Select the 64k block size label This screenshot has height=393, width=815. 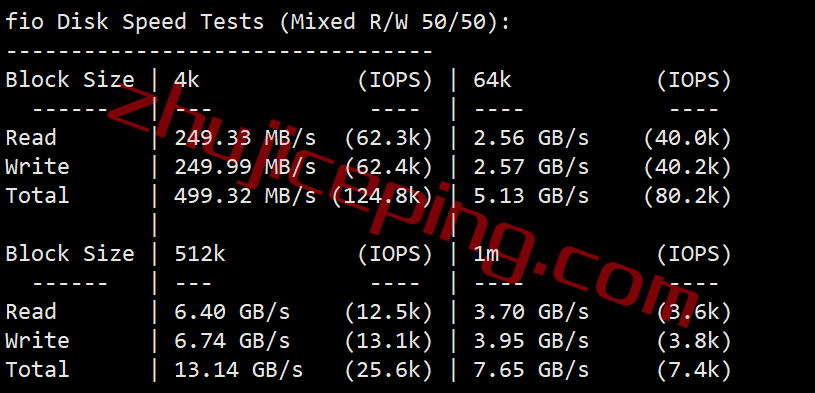click(x=492, y=80)
